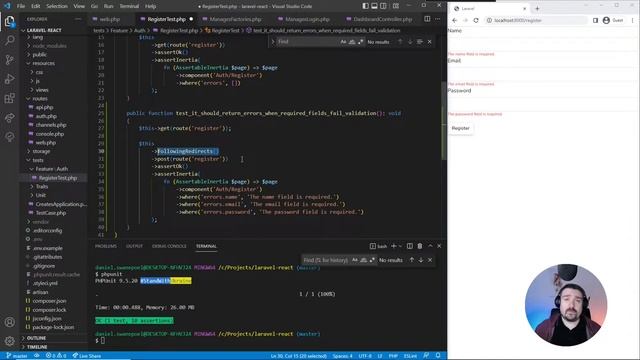The height and width of the screenshot is (360, 640).
Task: Close the terminal Find widget
Action: pyautogui.click(x=430, y=260)
